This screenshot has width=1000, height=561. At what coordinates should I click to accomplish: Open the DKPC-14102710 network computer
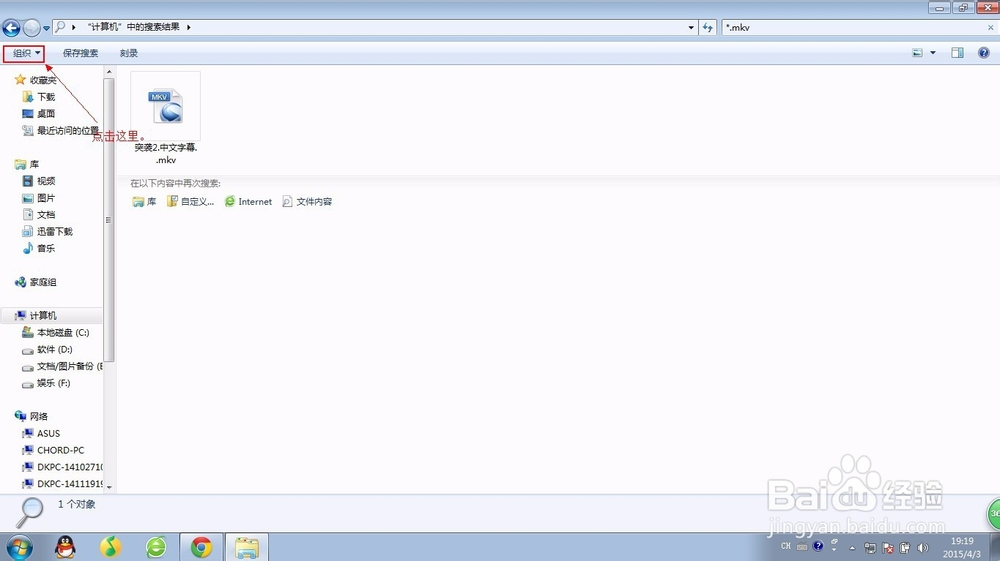pos(62,467)
